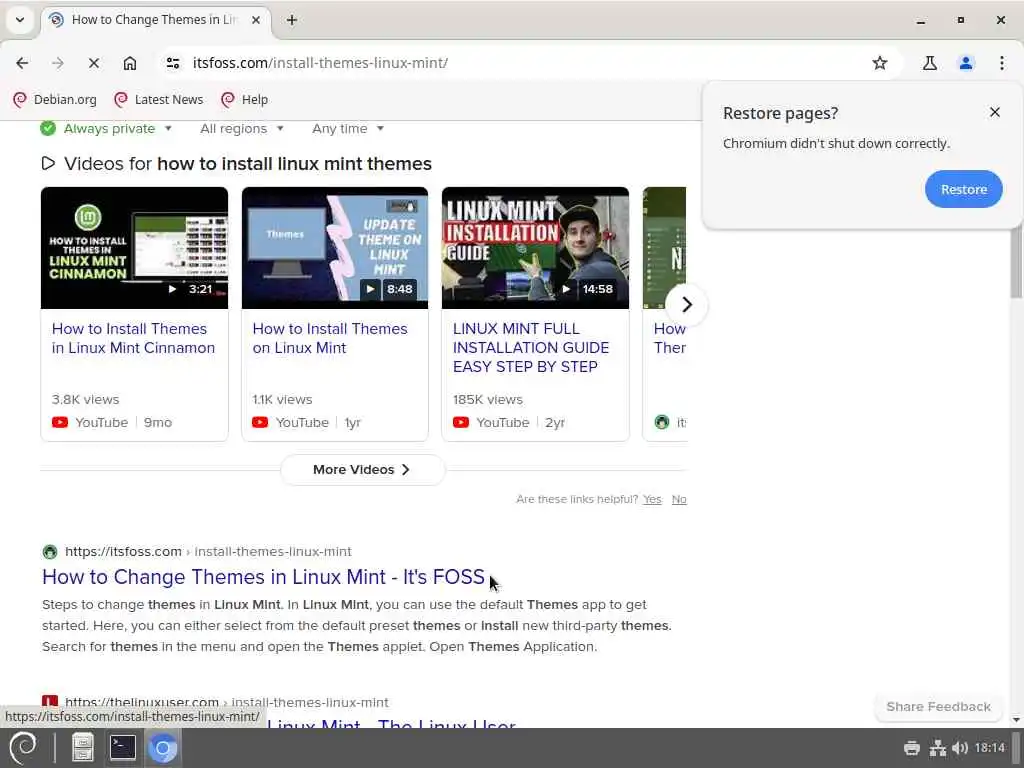Click the YouTube icon under 3.8K views
Screen dimensions: 1024x768
59,423
